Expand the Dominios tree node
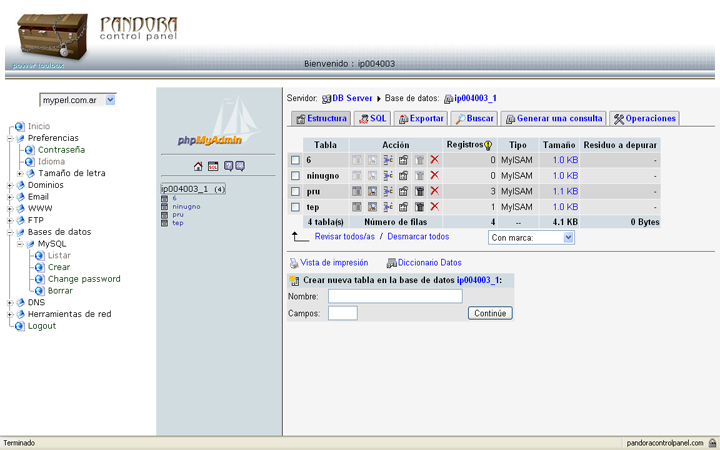This screenshot has height=450, width=720. [9, 185]
